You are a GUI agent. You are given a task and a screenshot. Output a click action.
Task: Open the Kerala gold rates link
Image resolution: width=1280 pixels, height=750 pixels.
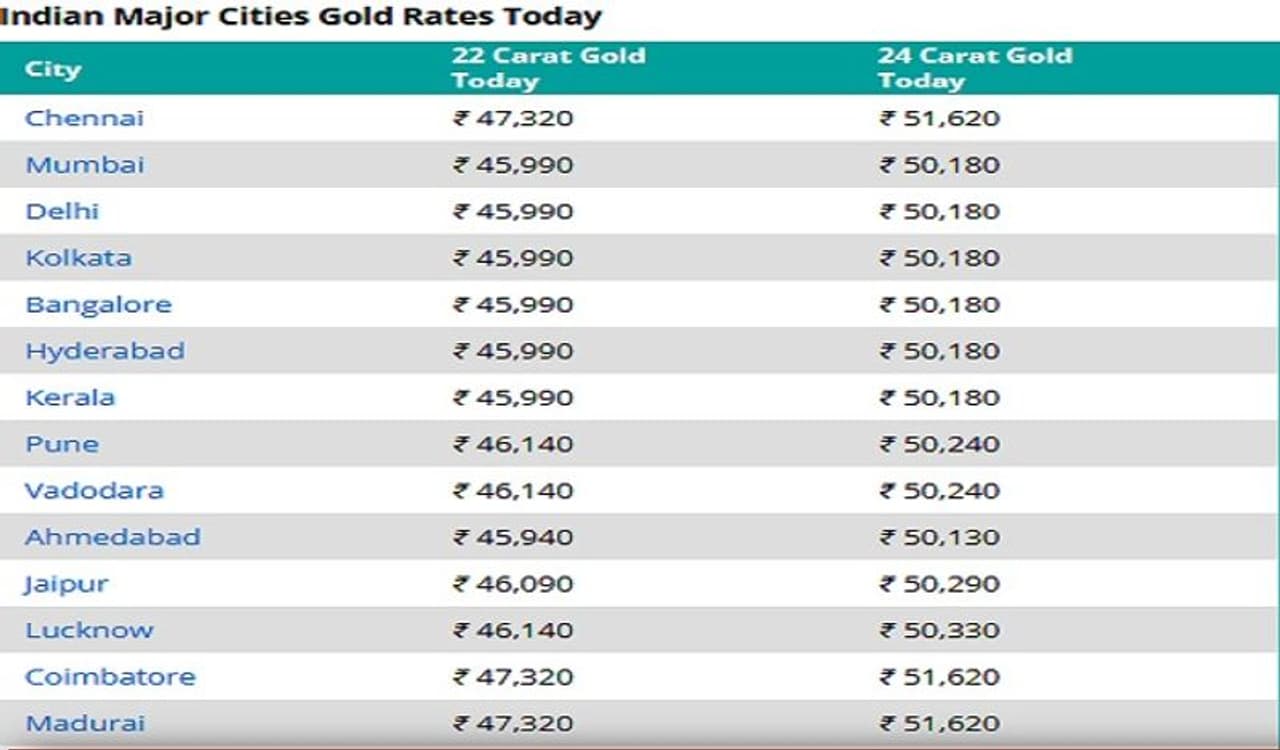[x=70, y=397]
